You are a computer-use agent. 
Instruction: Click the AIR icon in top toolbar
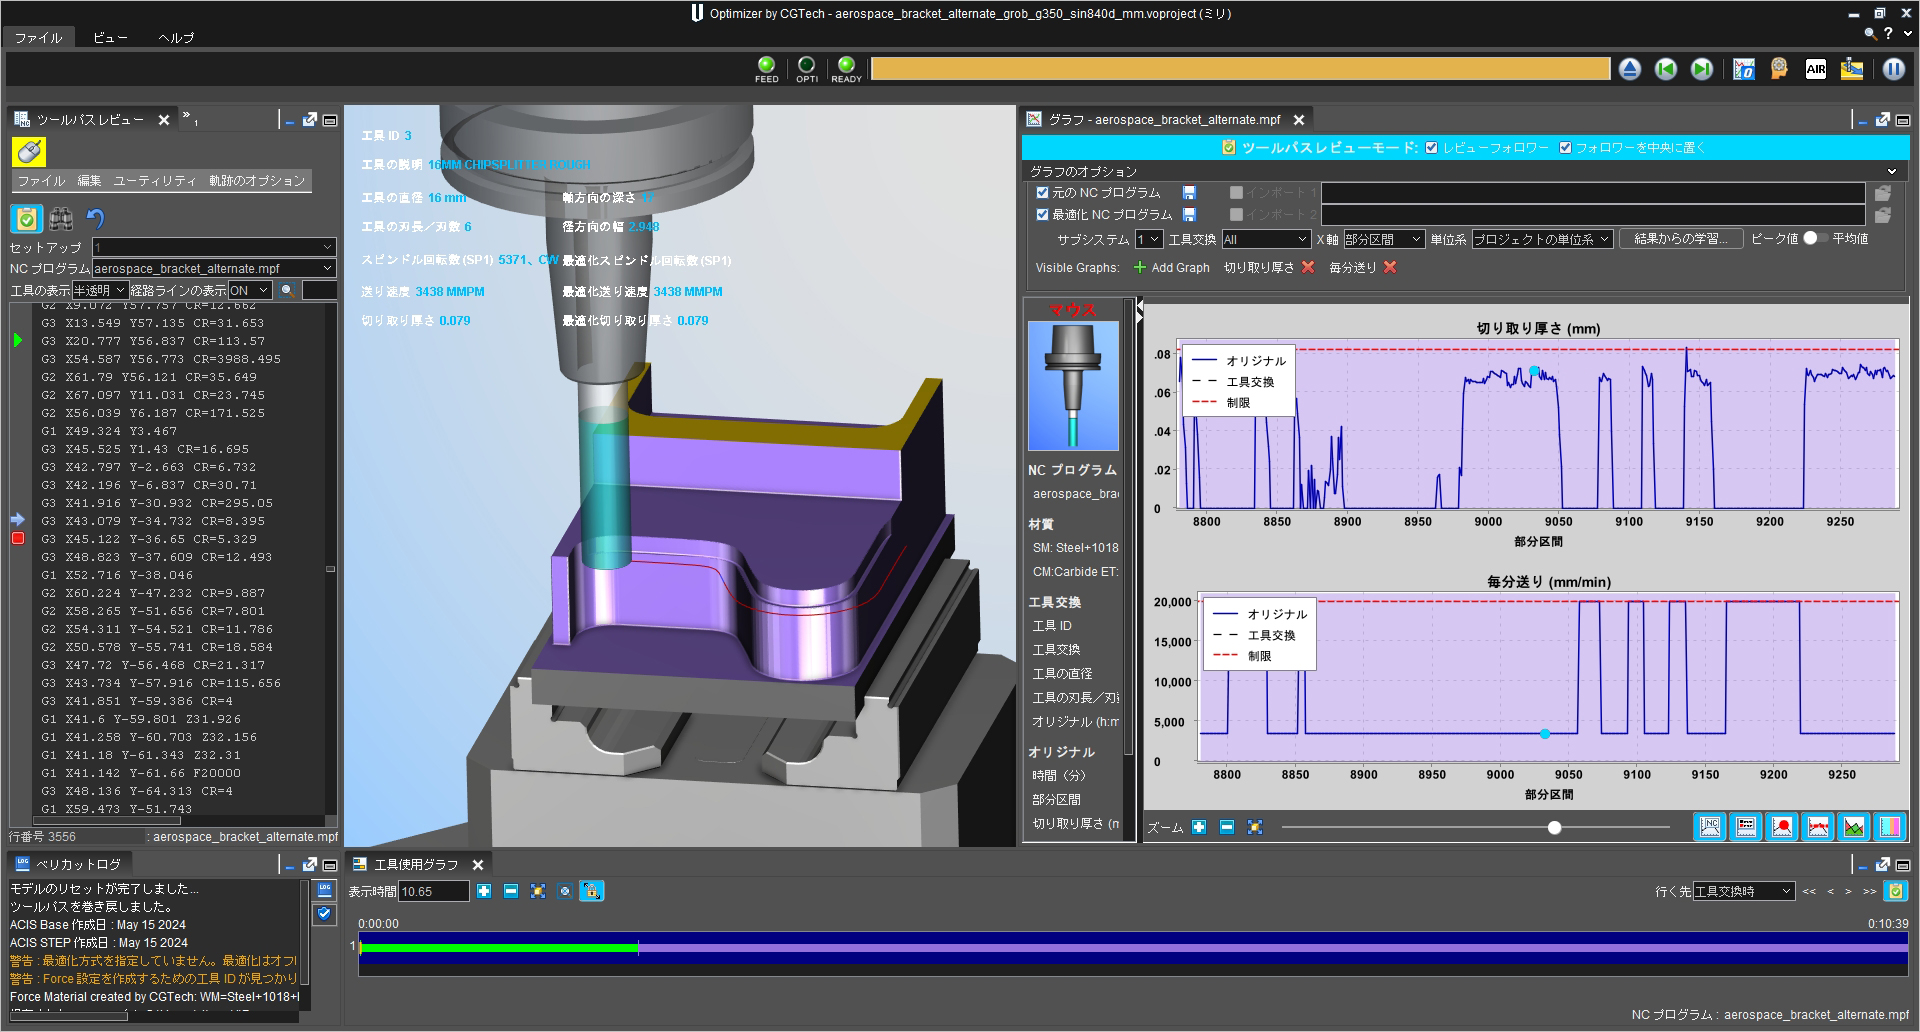(1816, 69)
